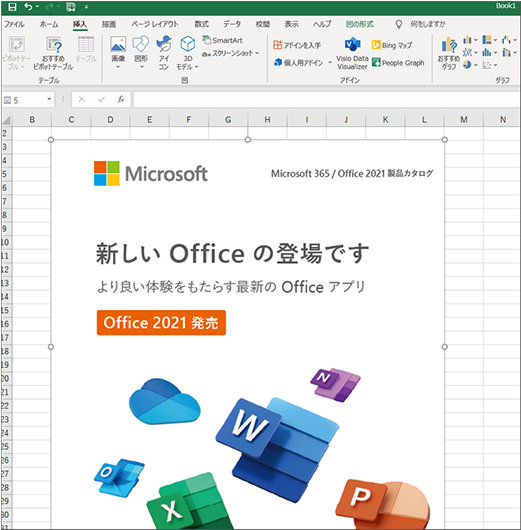The width and height of the screenshot is (521, 530).
Task: Select column M header
Action: [x=464, y=120]
